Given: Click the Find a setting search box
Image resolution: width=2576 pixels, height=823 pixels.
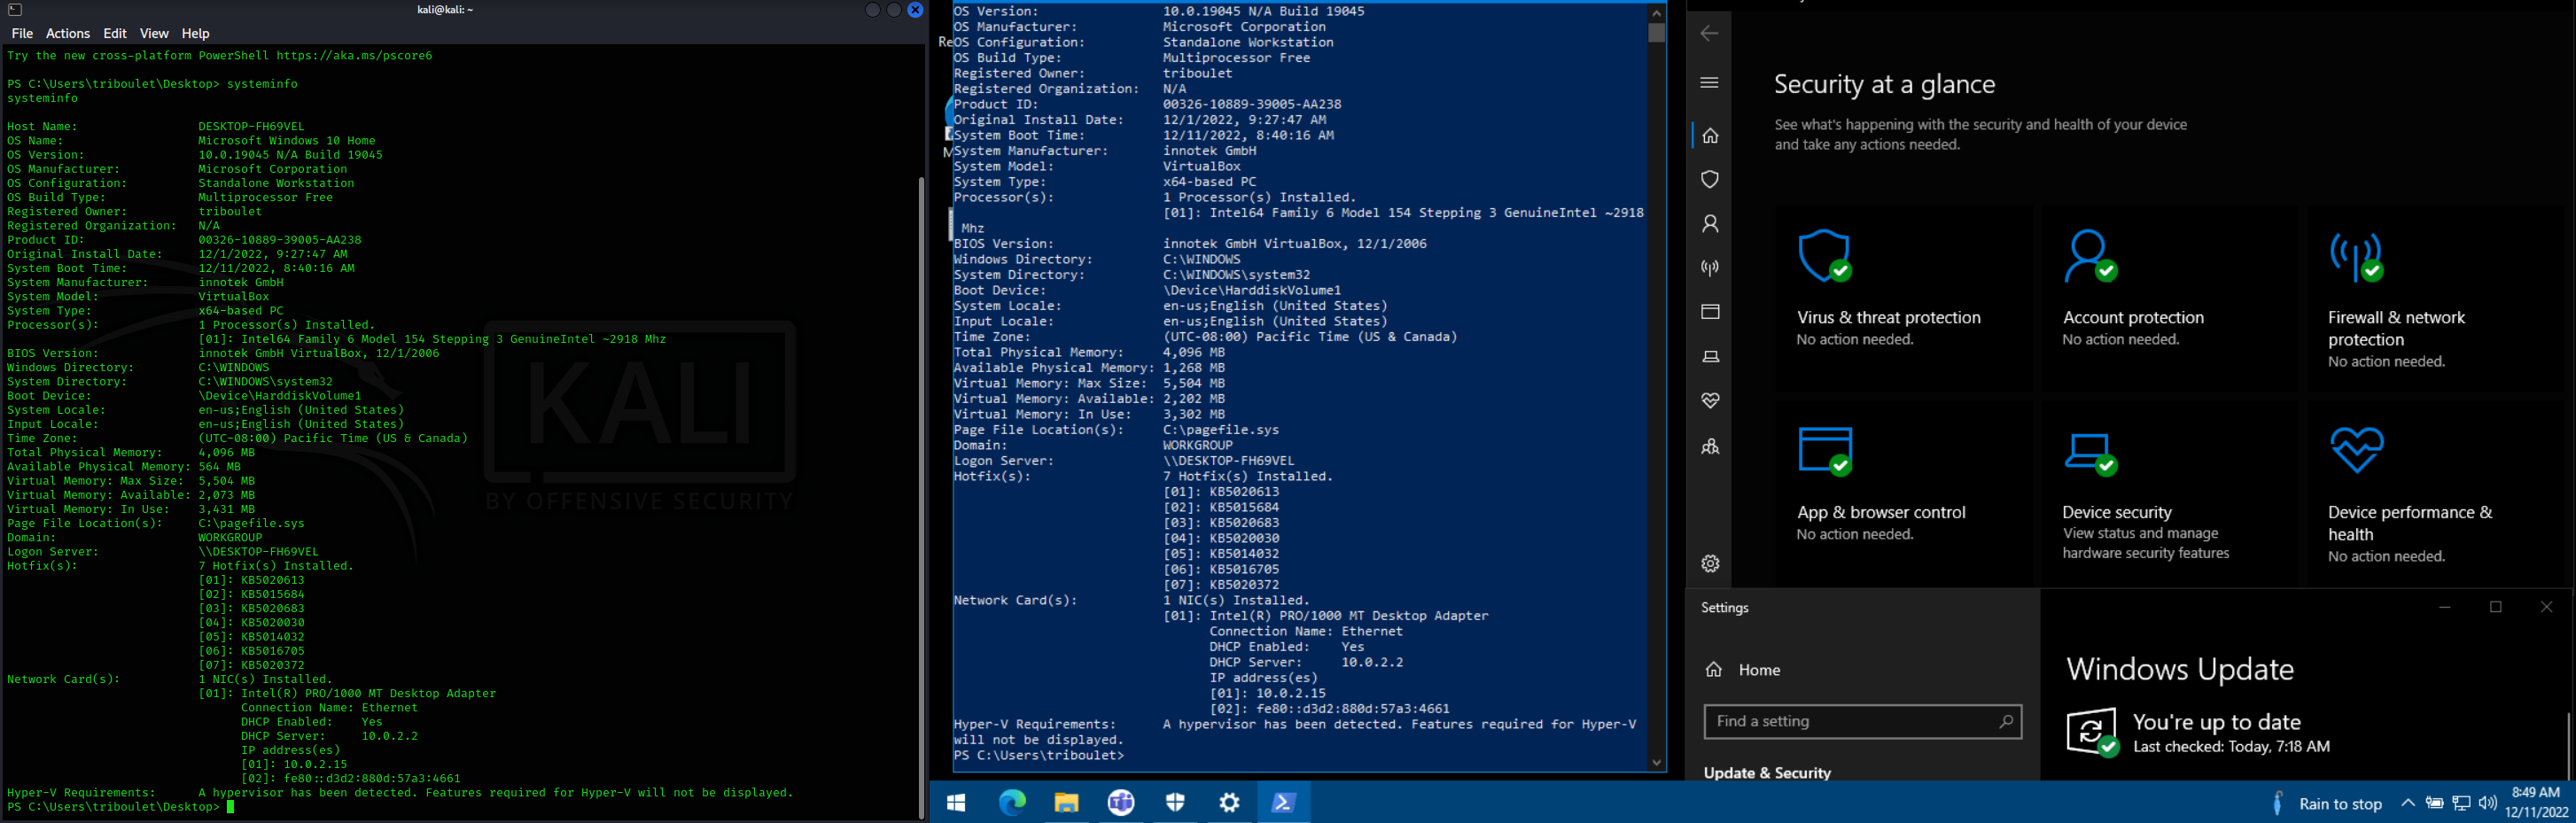Looking at the screenshot, I should point(1862,721).
